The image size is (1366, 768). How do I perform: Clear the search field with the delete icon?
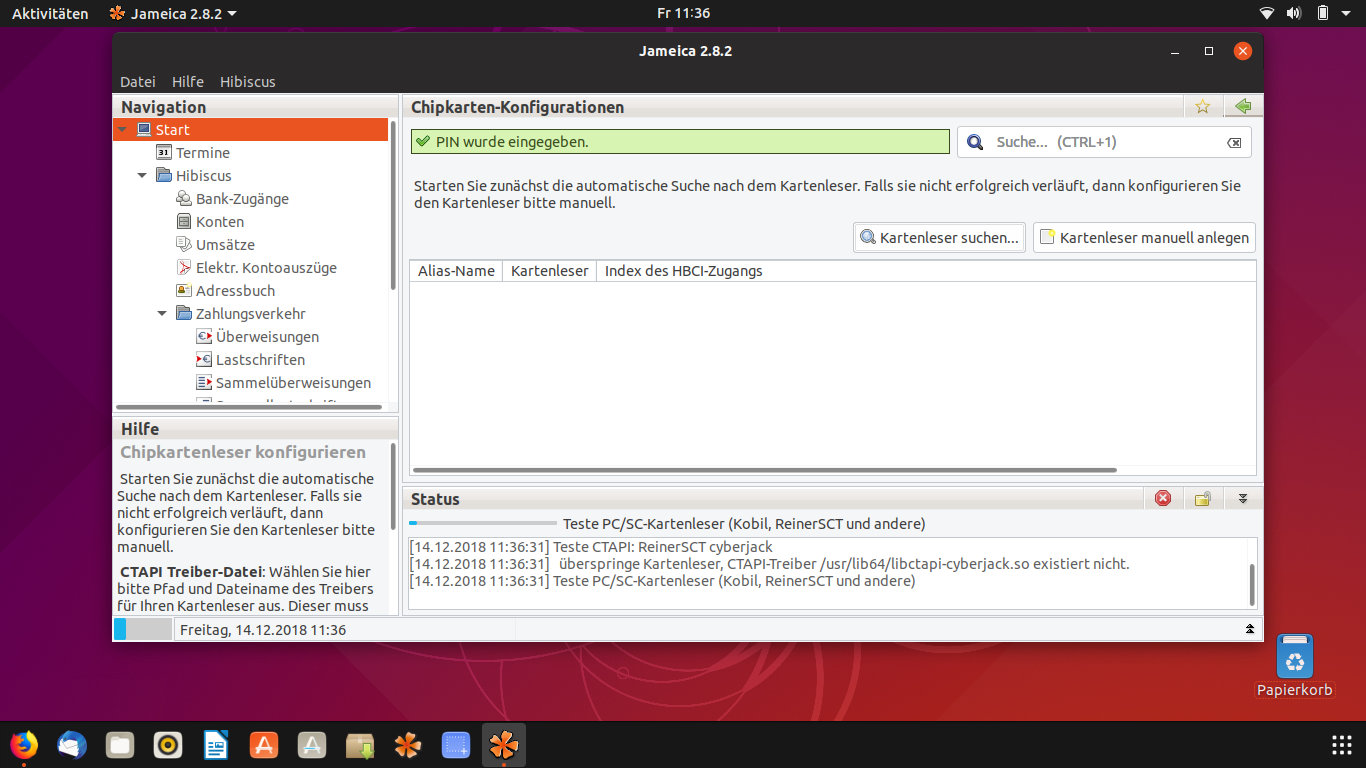tap(1234, 143)
